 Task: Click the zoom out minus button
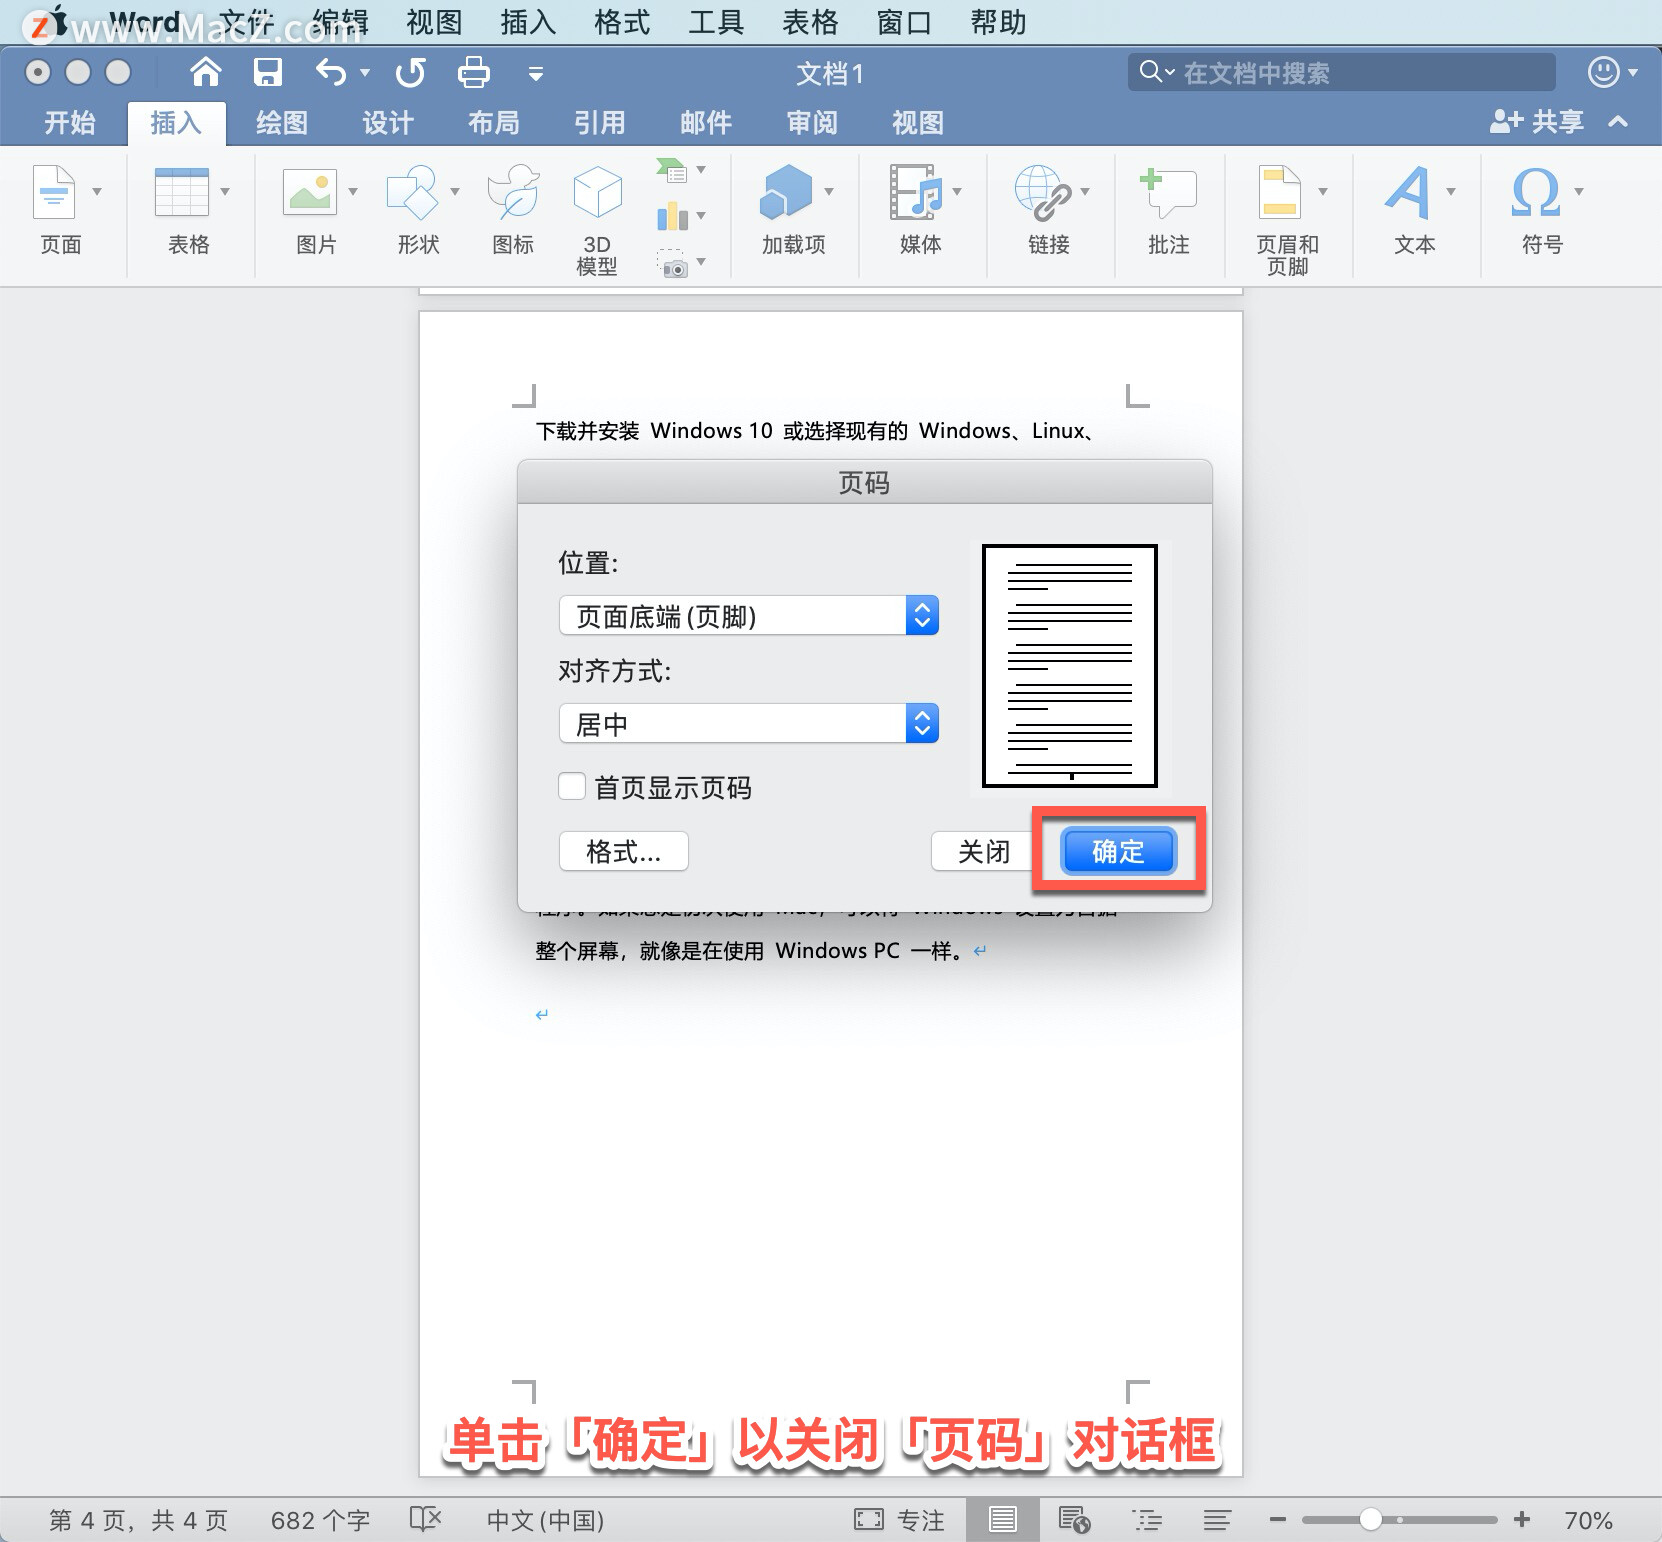1277,1520
